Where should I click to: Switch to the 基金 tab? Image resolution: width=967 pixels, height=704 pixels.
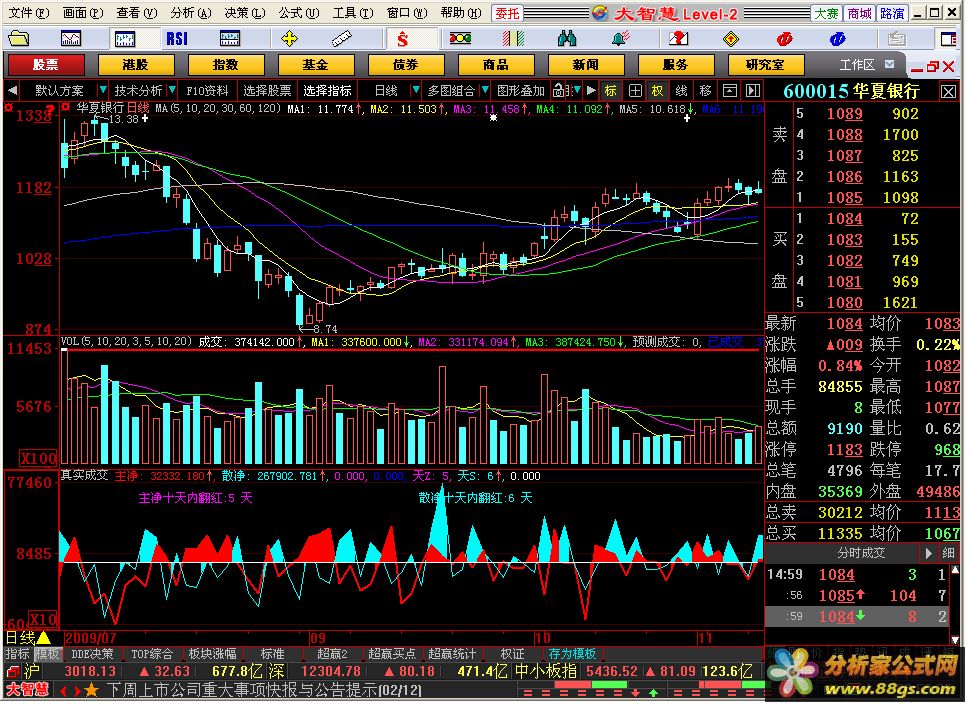[x=316, y=64]
